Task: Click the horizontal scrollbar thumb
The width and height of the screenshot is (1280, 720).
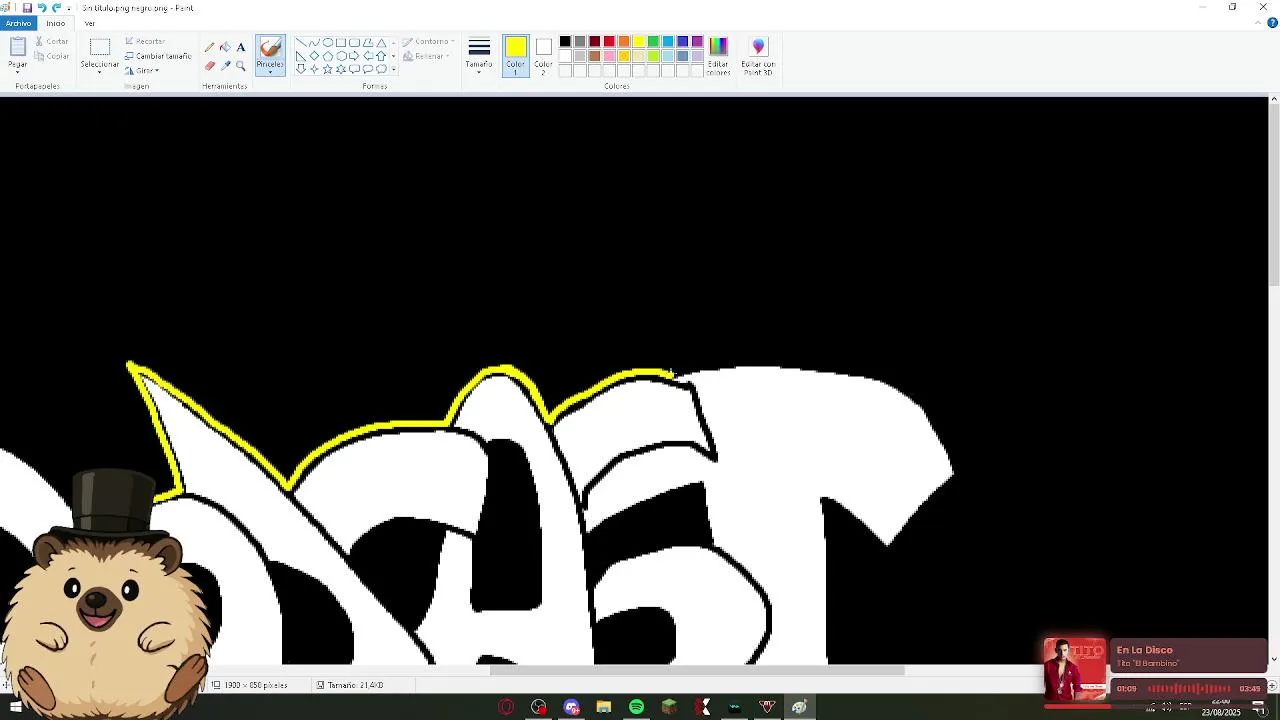Action: [x=697, y=671]
